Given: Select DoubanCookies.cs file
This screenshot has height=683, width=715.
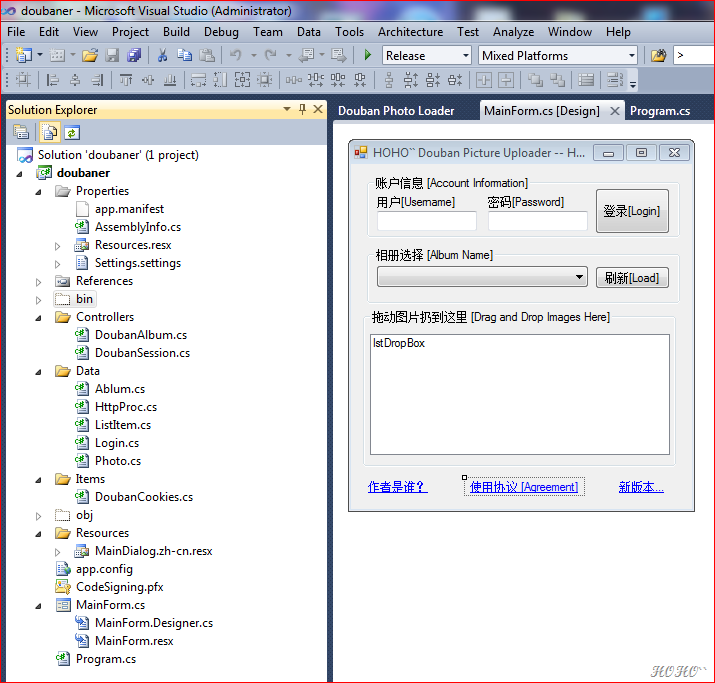Looking at the screenshot, I should coord(144,497).
